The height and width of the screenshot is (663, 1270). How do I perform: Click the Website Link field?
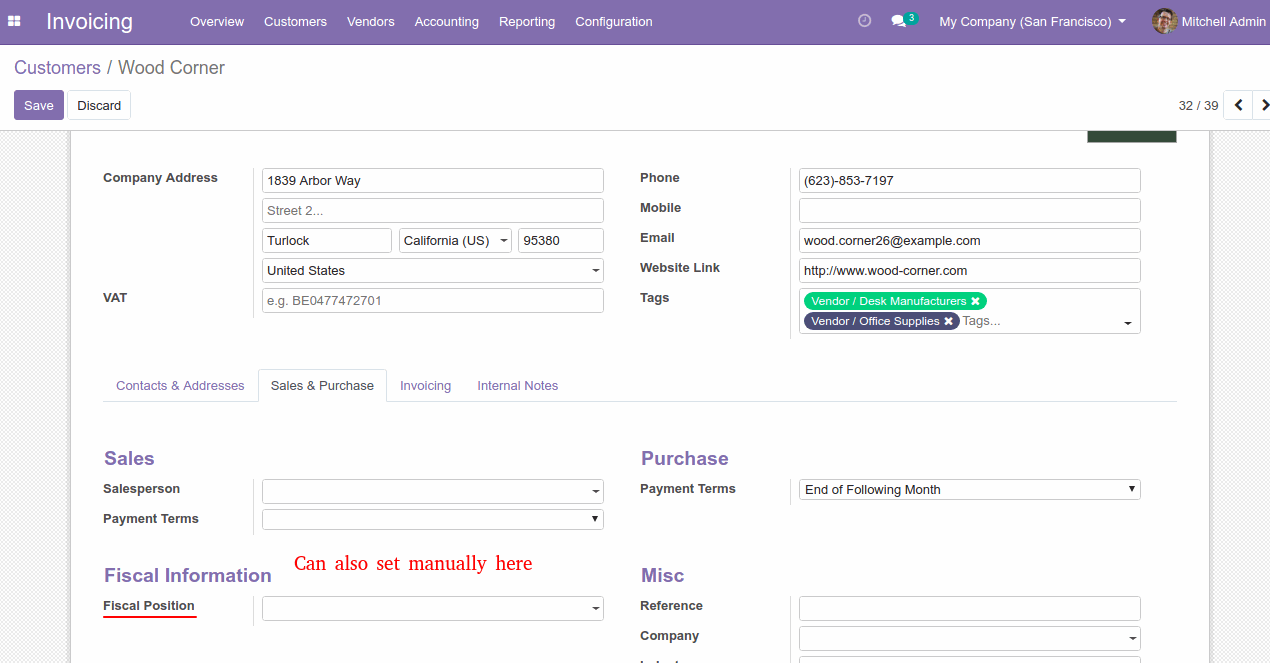(970, 271)
